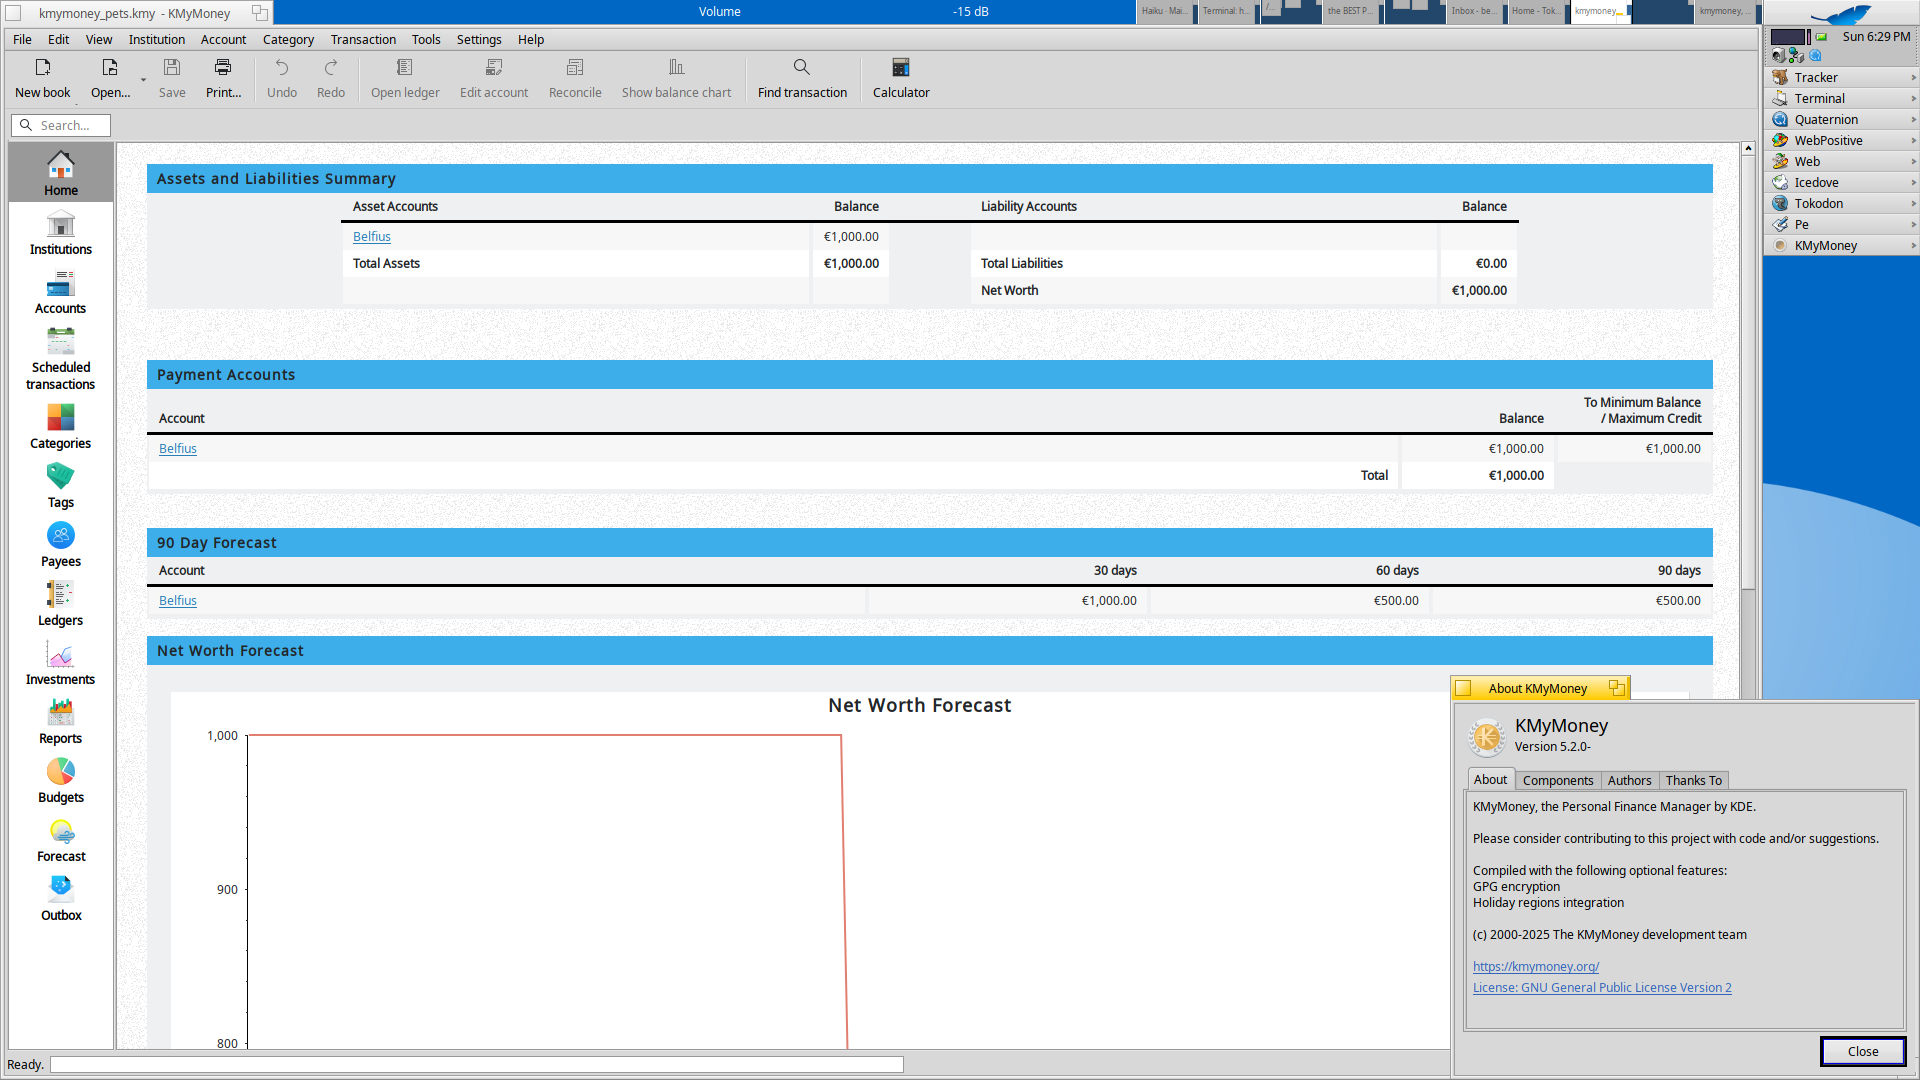Open the Transaction menu
Viewport: 1920px width, 1080px height.
[363, 40]
